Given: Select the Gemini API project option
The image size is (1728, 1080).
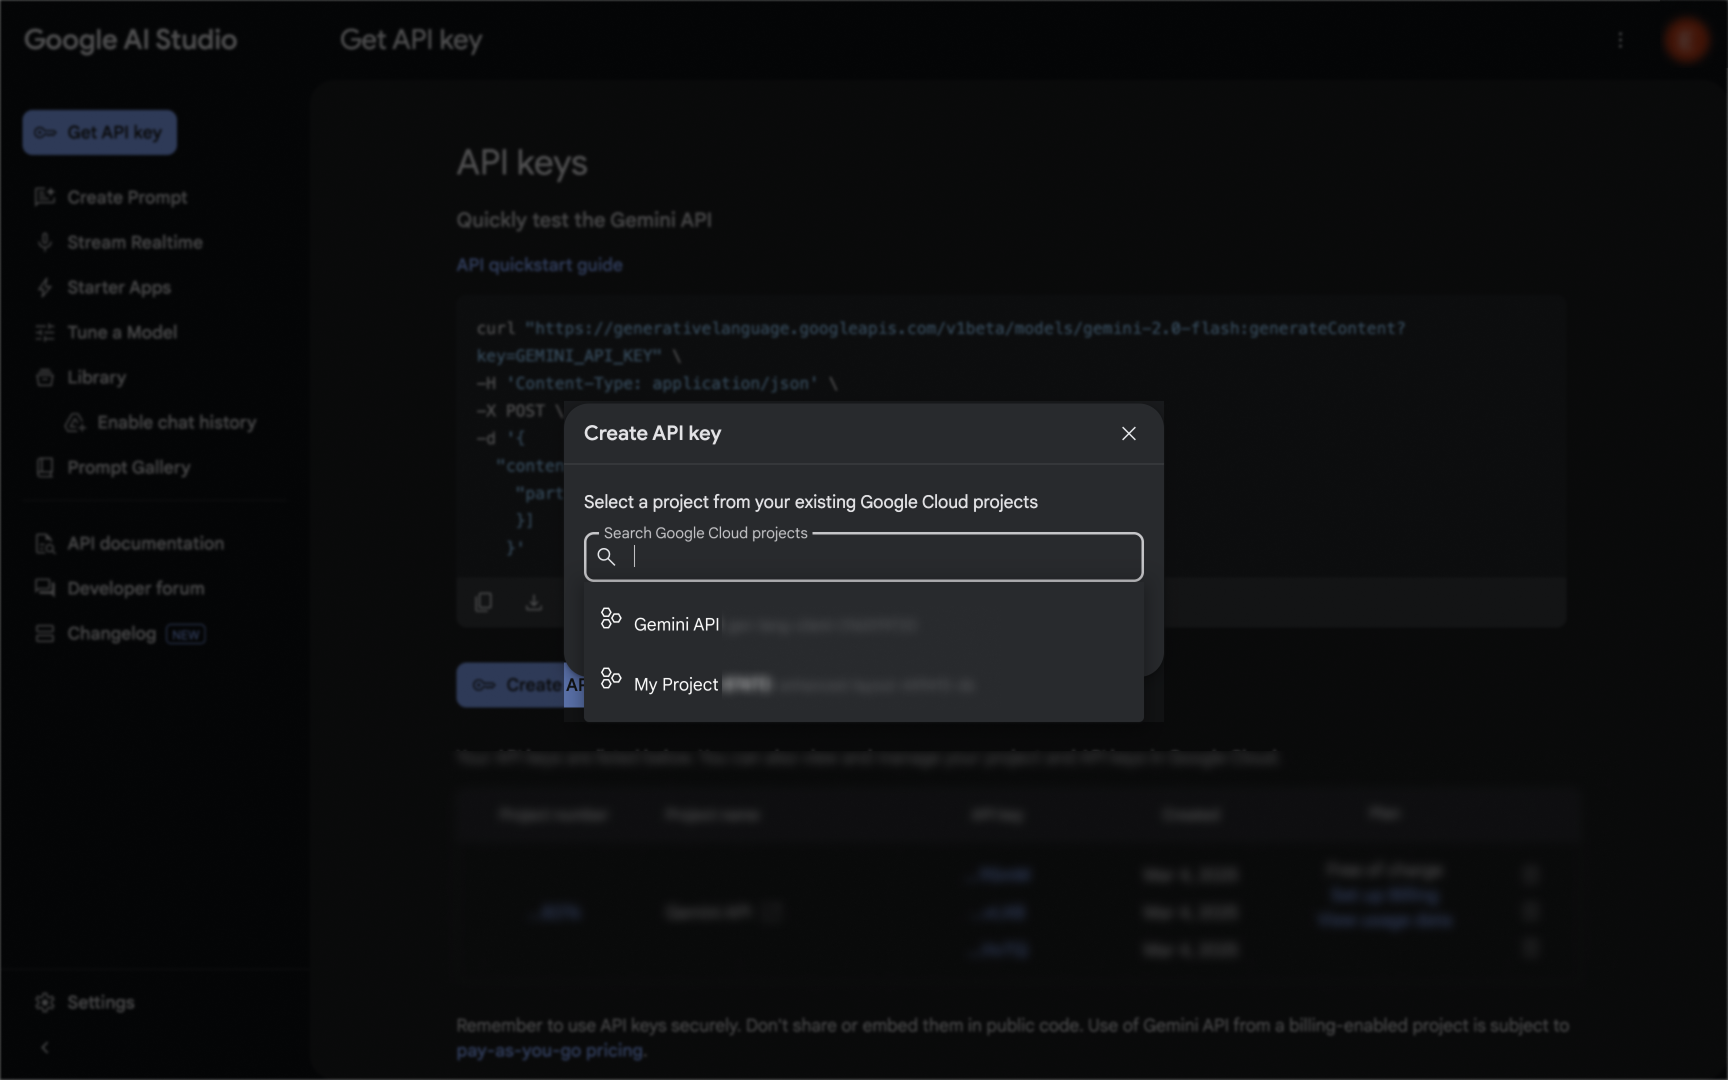Looking at the screenshot, I should tap(863, 623).
